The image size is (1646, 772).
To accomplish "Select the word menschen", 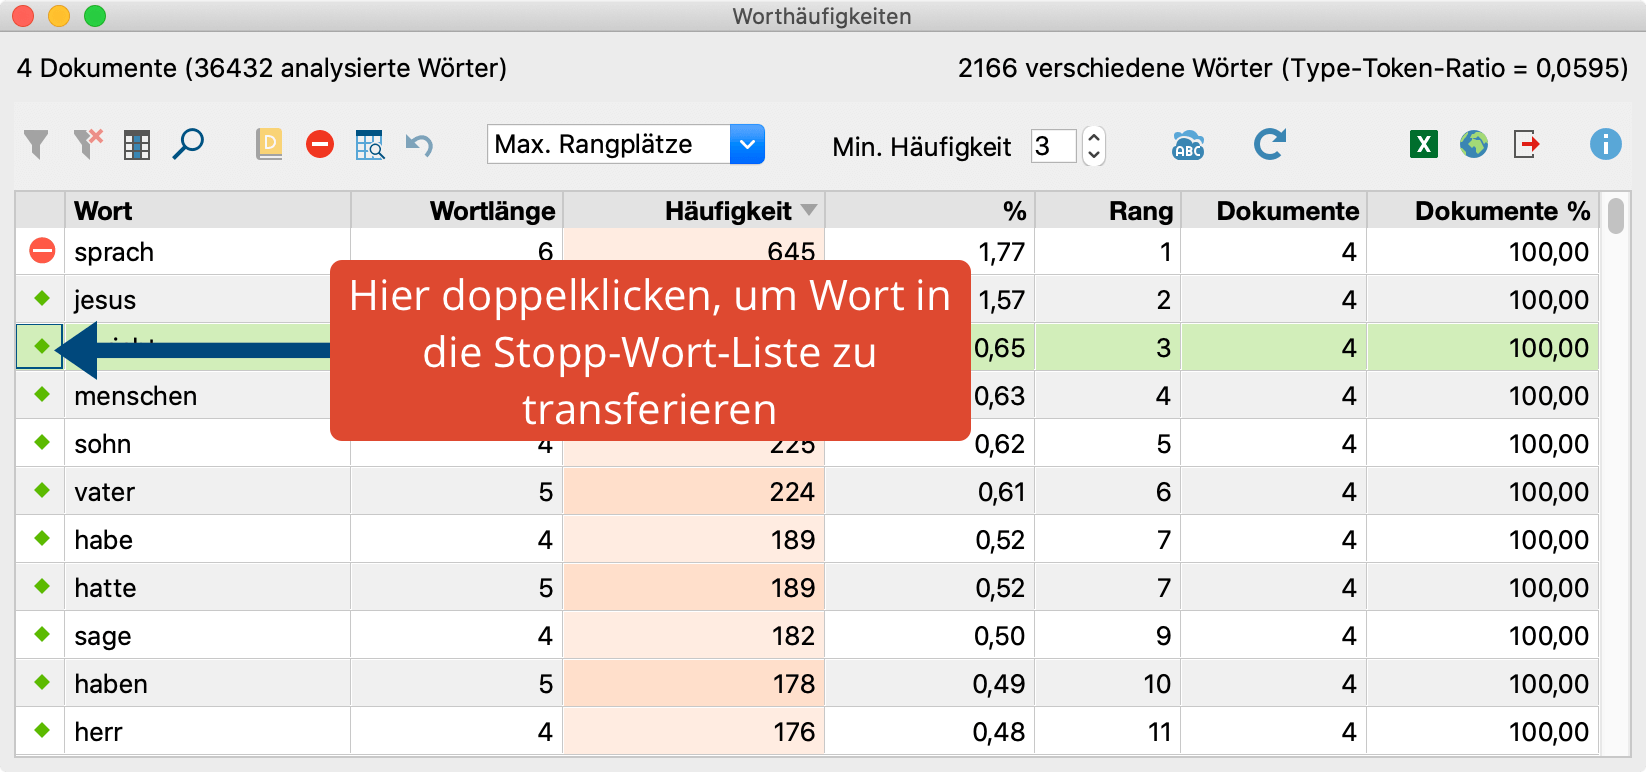I will pos(136,396).
